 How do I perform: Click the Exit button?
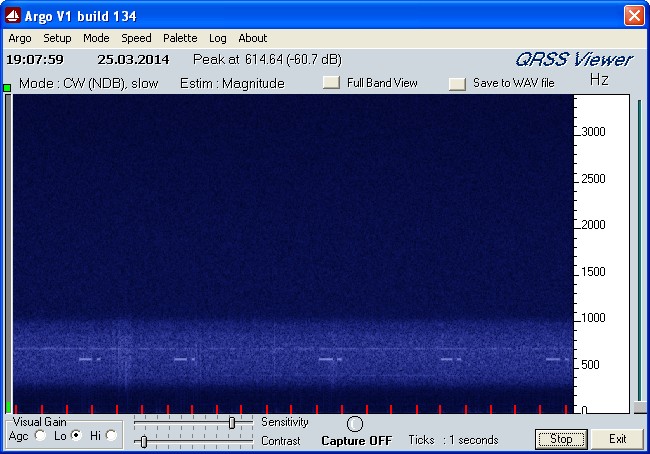click(x=617, y=439)
